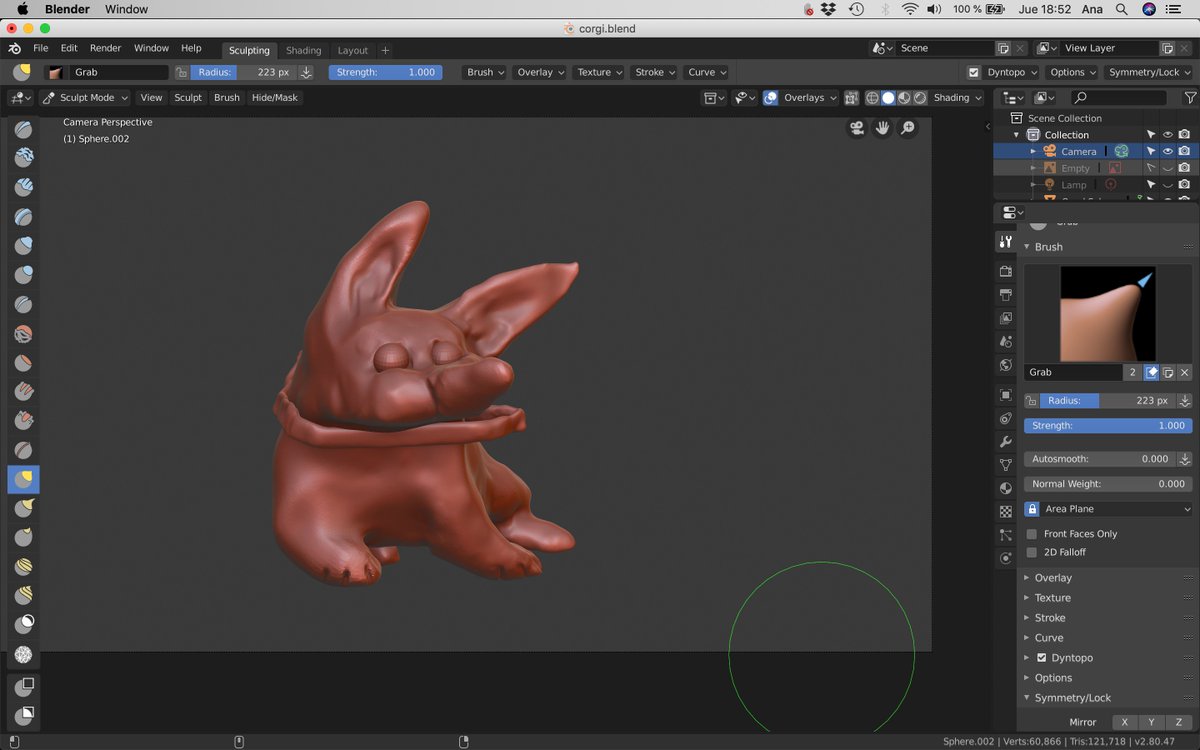
Task: Select the Border Mask tool
Action: click(x=23, y=687)
